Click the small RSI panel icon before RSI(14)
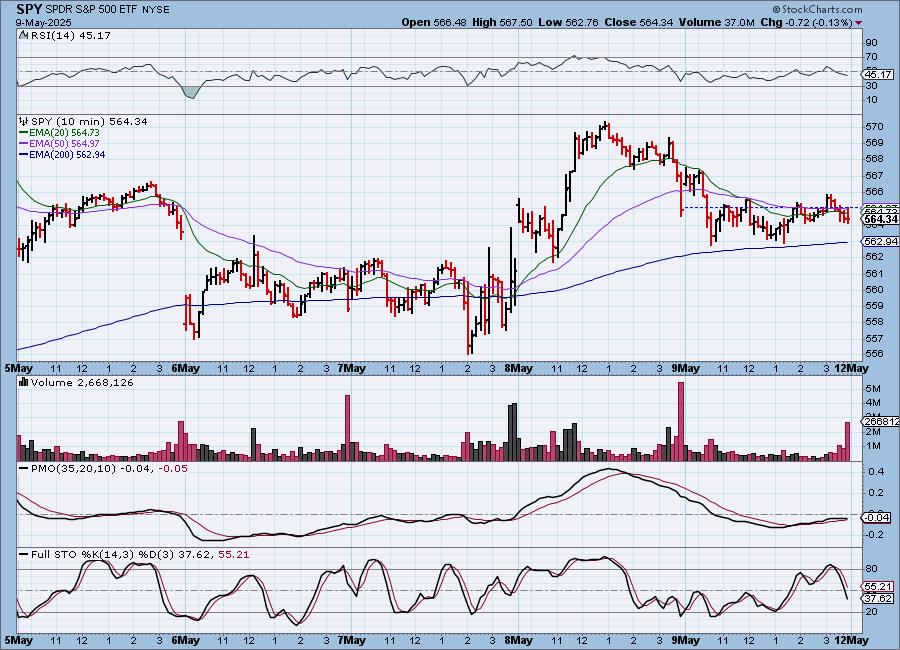This screenshot has height=650, width=900. (x=23, y=35)
